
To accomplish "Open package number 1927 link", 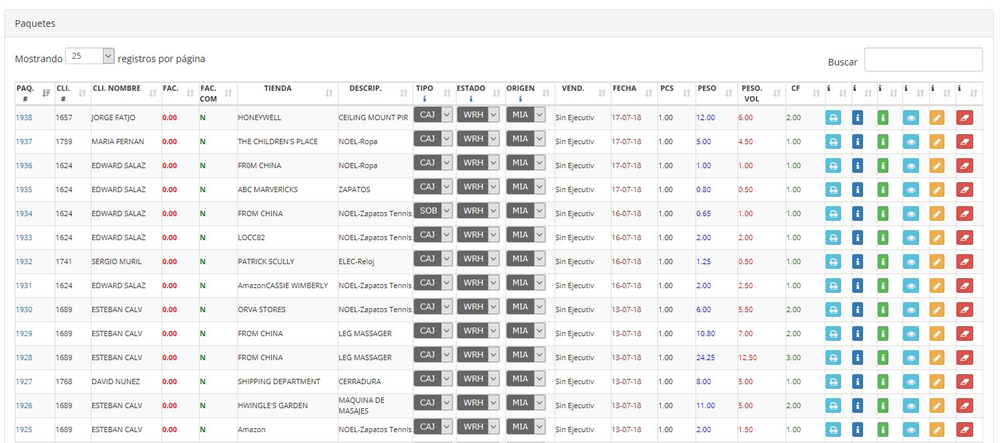I will click(x=24, y=382).
